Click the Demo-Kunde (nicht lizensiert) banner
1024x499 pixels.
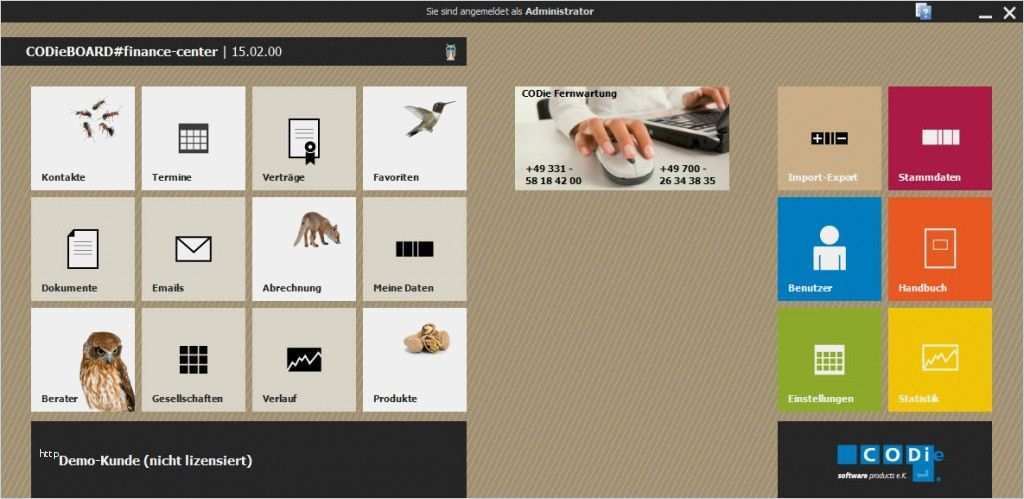249,460
